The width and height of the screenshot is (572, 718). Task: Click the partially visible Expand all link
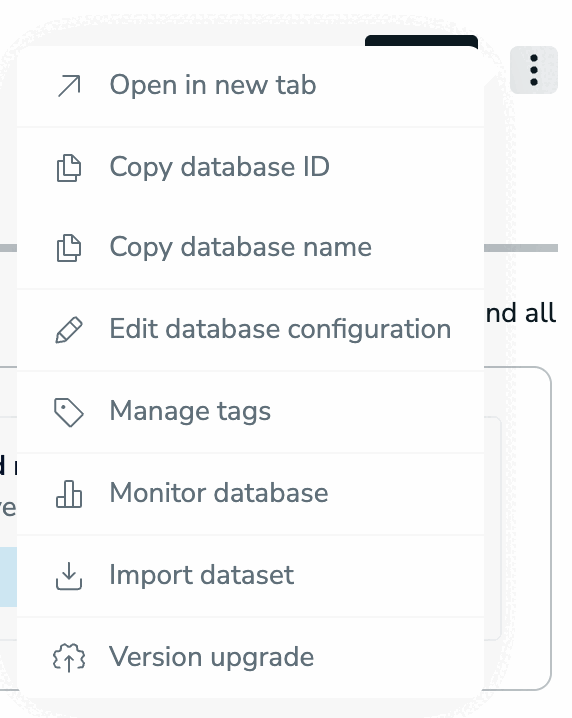tap(521, 313)
